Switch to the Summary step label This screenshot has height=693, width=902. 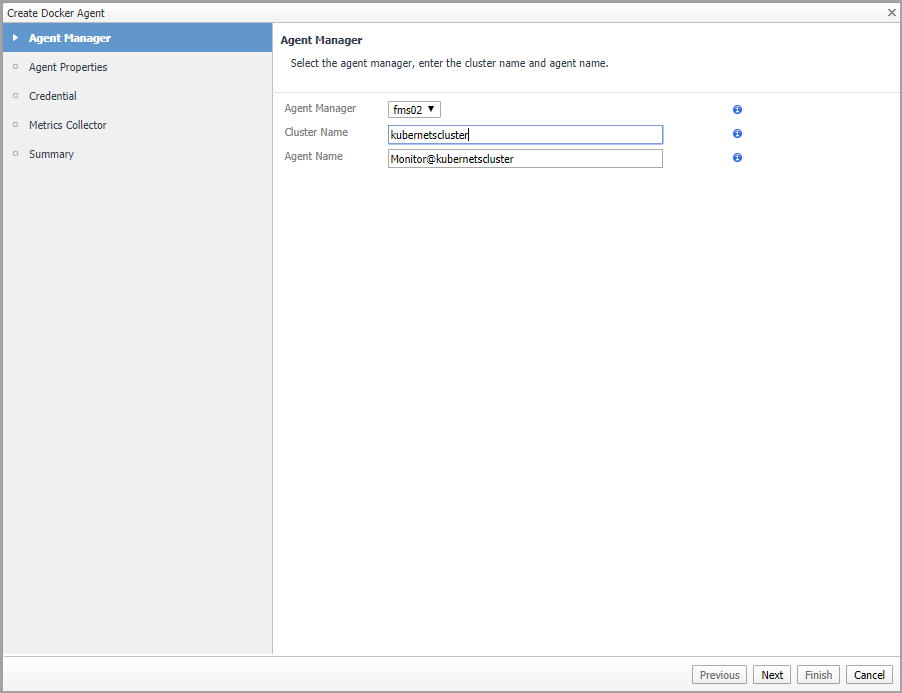[x=51, y=154]
